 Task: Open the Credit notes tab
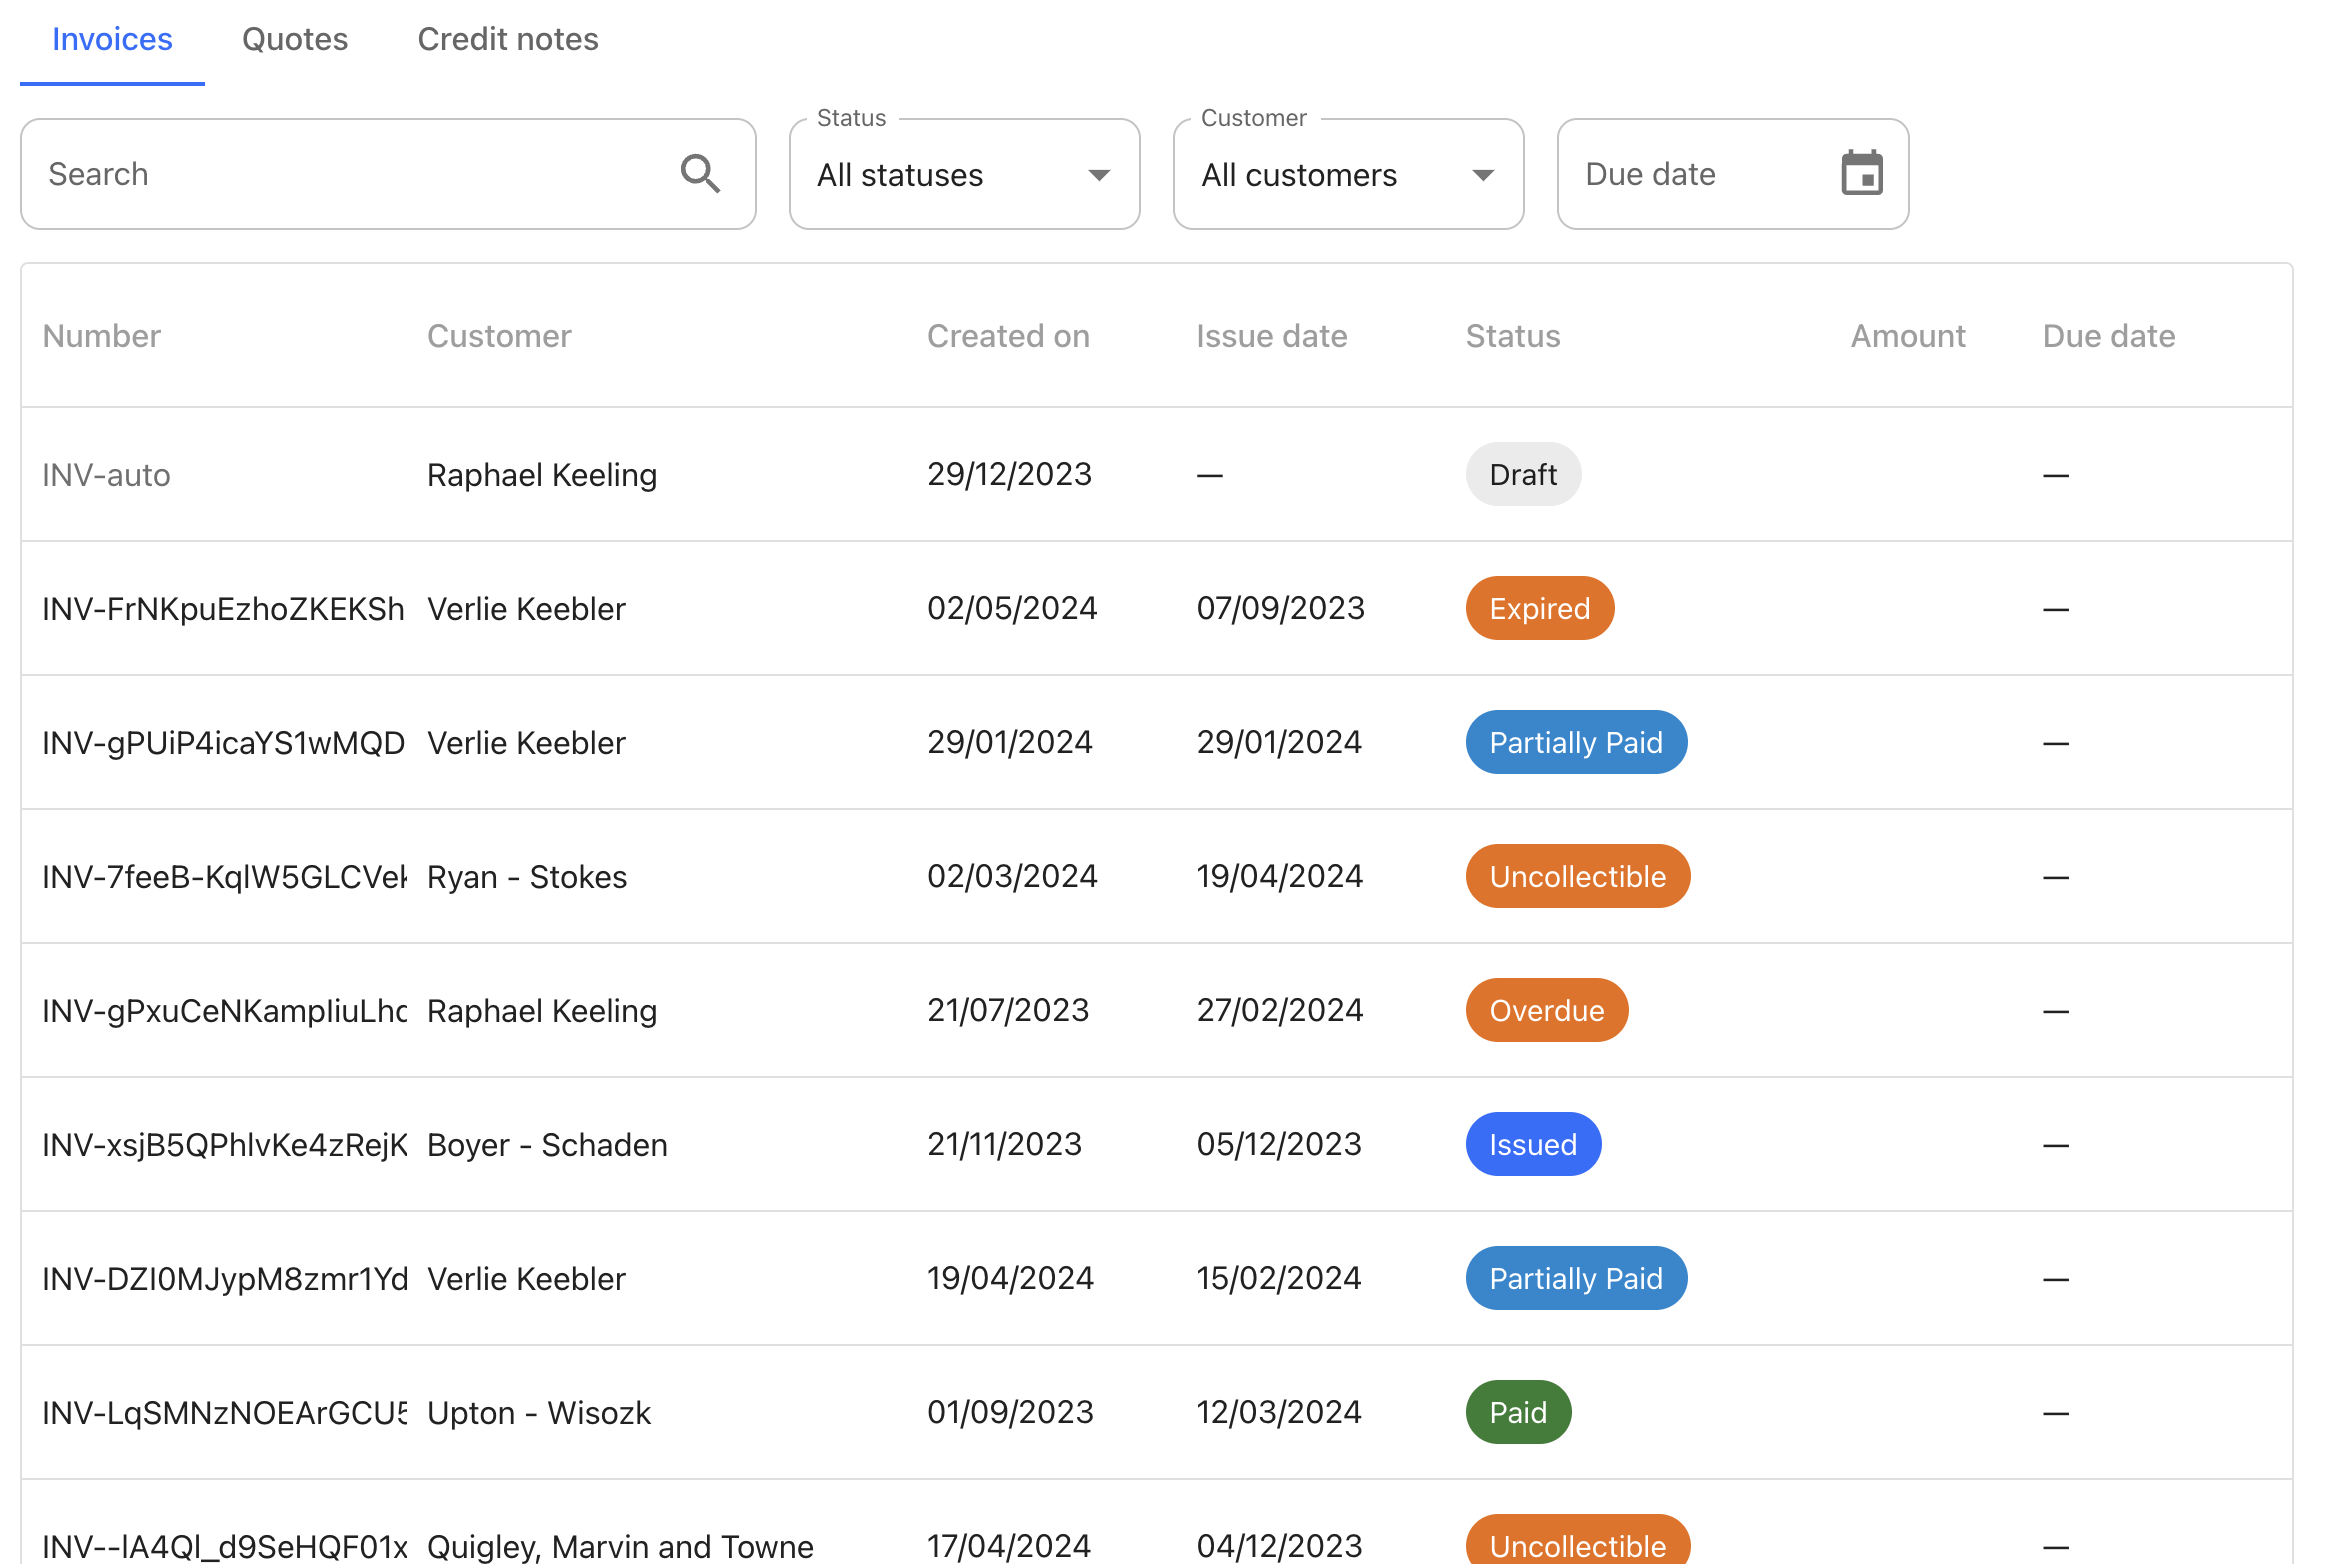click(508, 39)
